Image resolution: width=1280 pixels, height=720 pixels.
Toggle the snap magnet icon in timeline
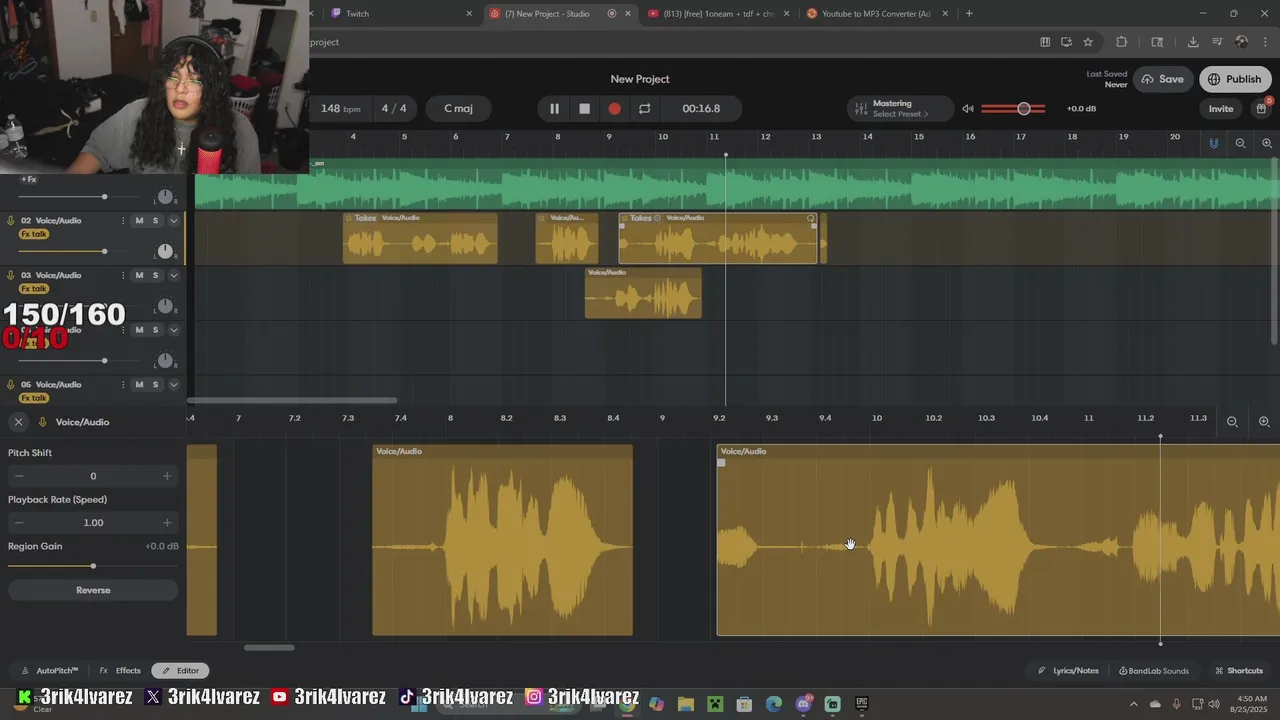coord(1213,143)
